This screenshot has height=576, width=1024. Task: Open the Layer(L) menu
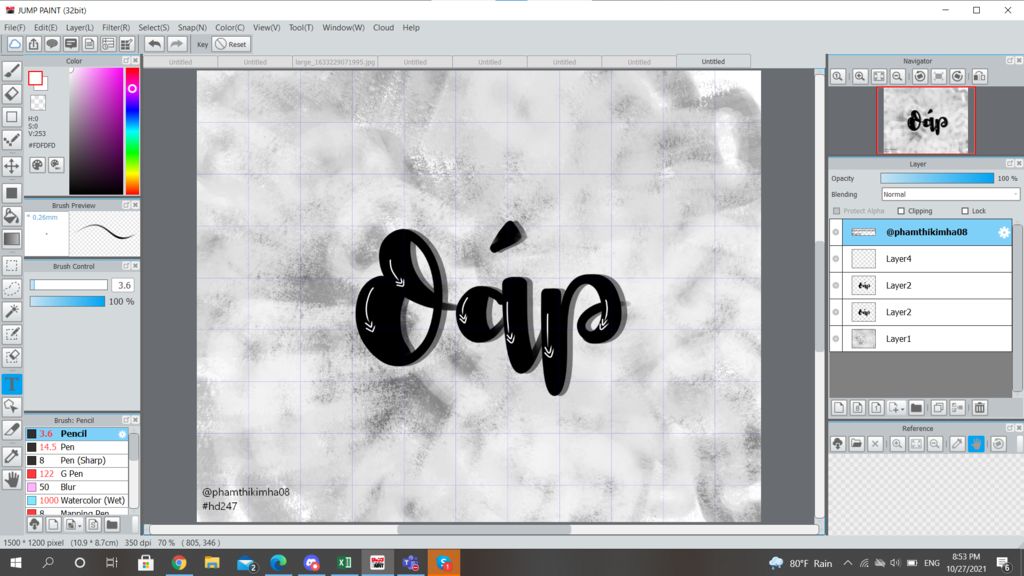pyautogui.click(x=80, y=27)
